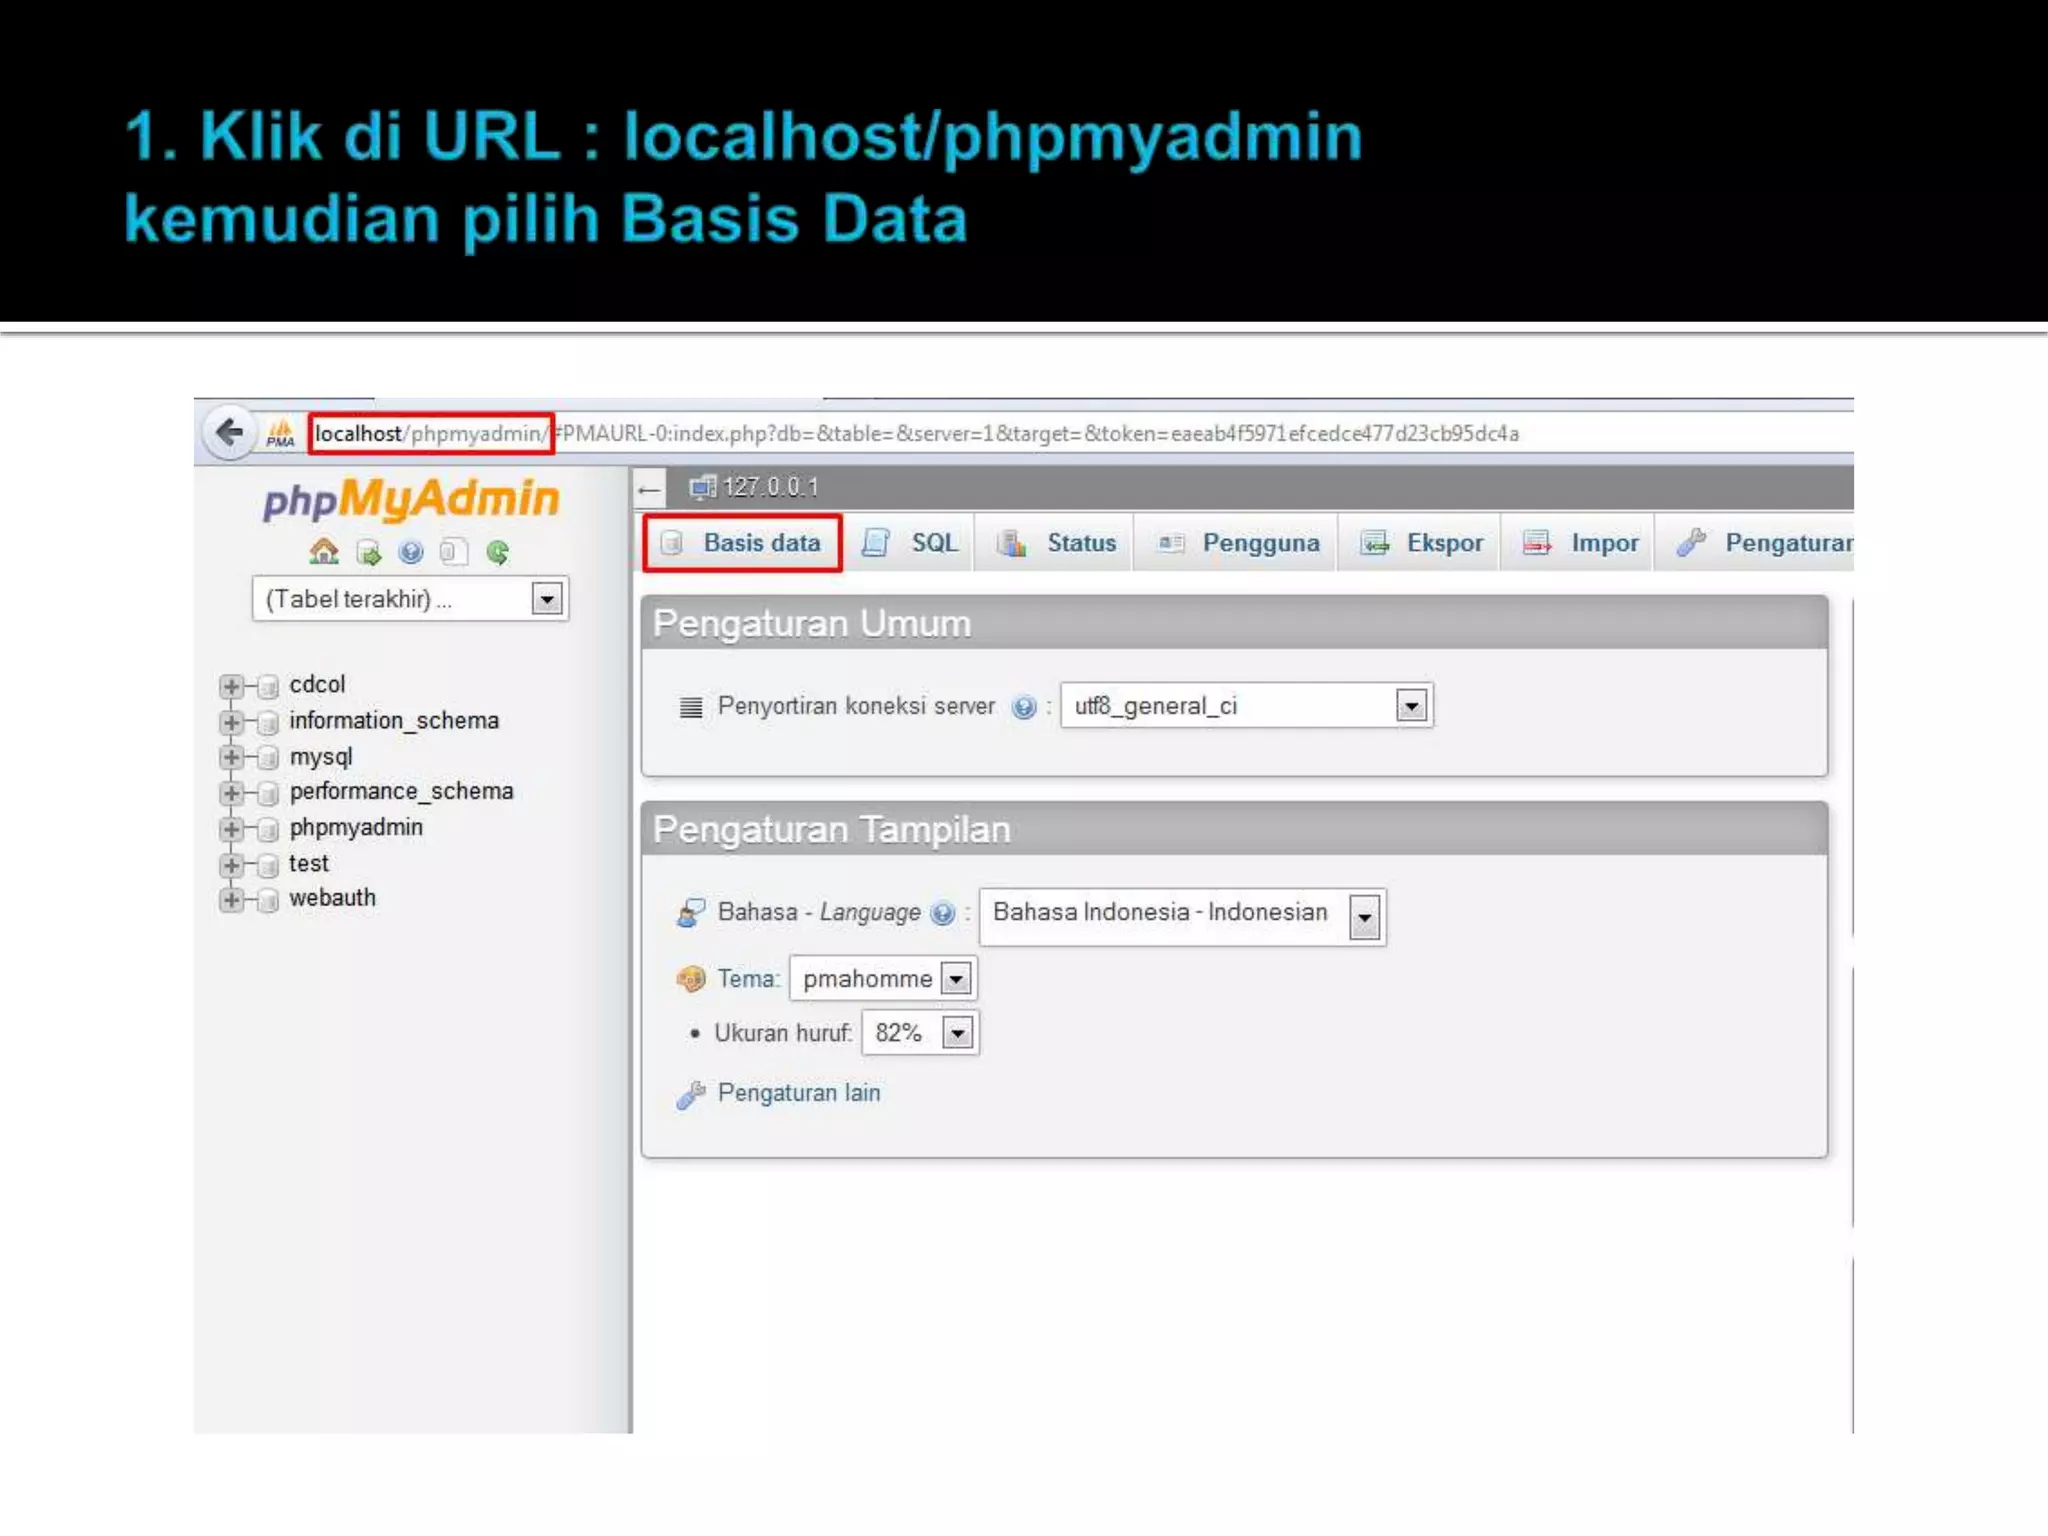2048x1536 pixels.
Task: Click the reload navigation frame icon
Action: click(497, 552)
